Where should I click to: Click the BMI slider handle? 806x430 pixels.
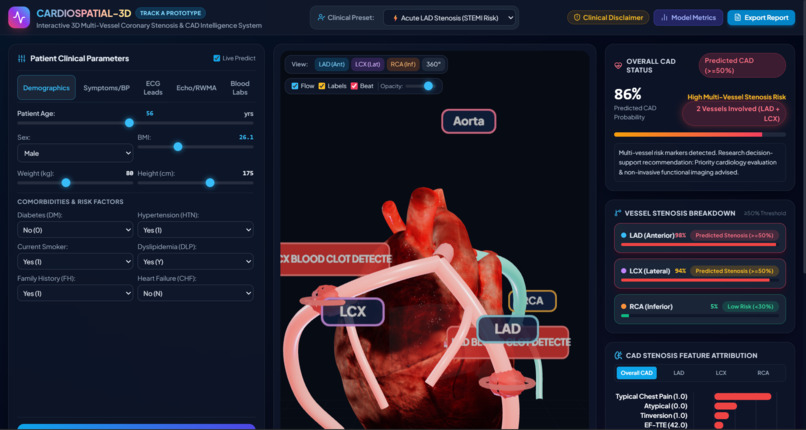(178, 147)
